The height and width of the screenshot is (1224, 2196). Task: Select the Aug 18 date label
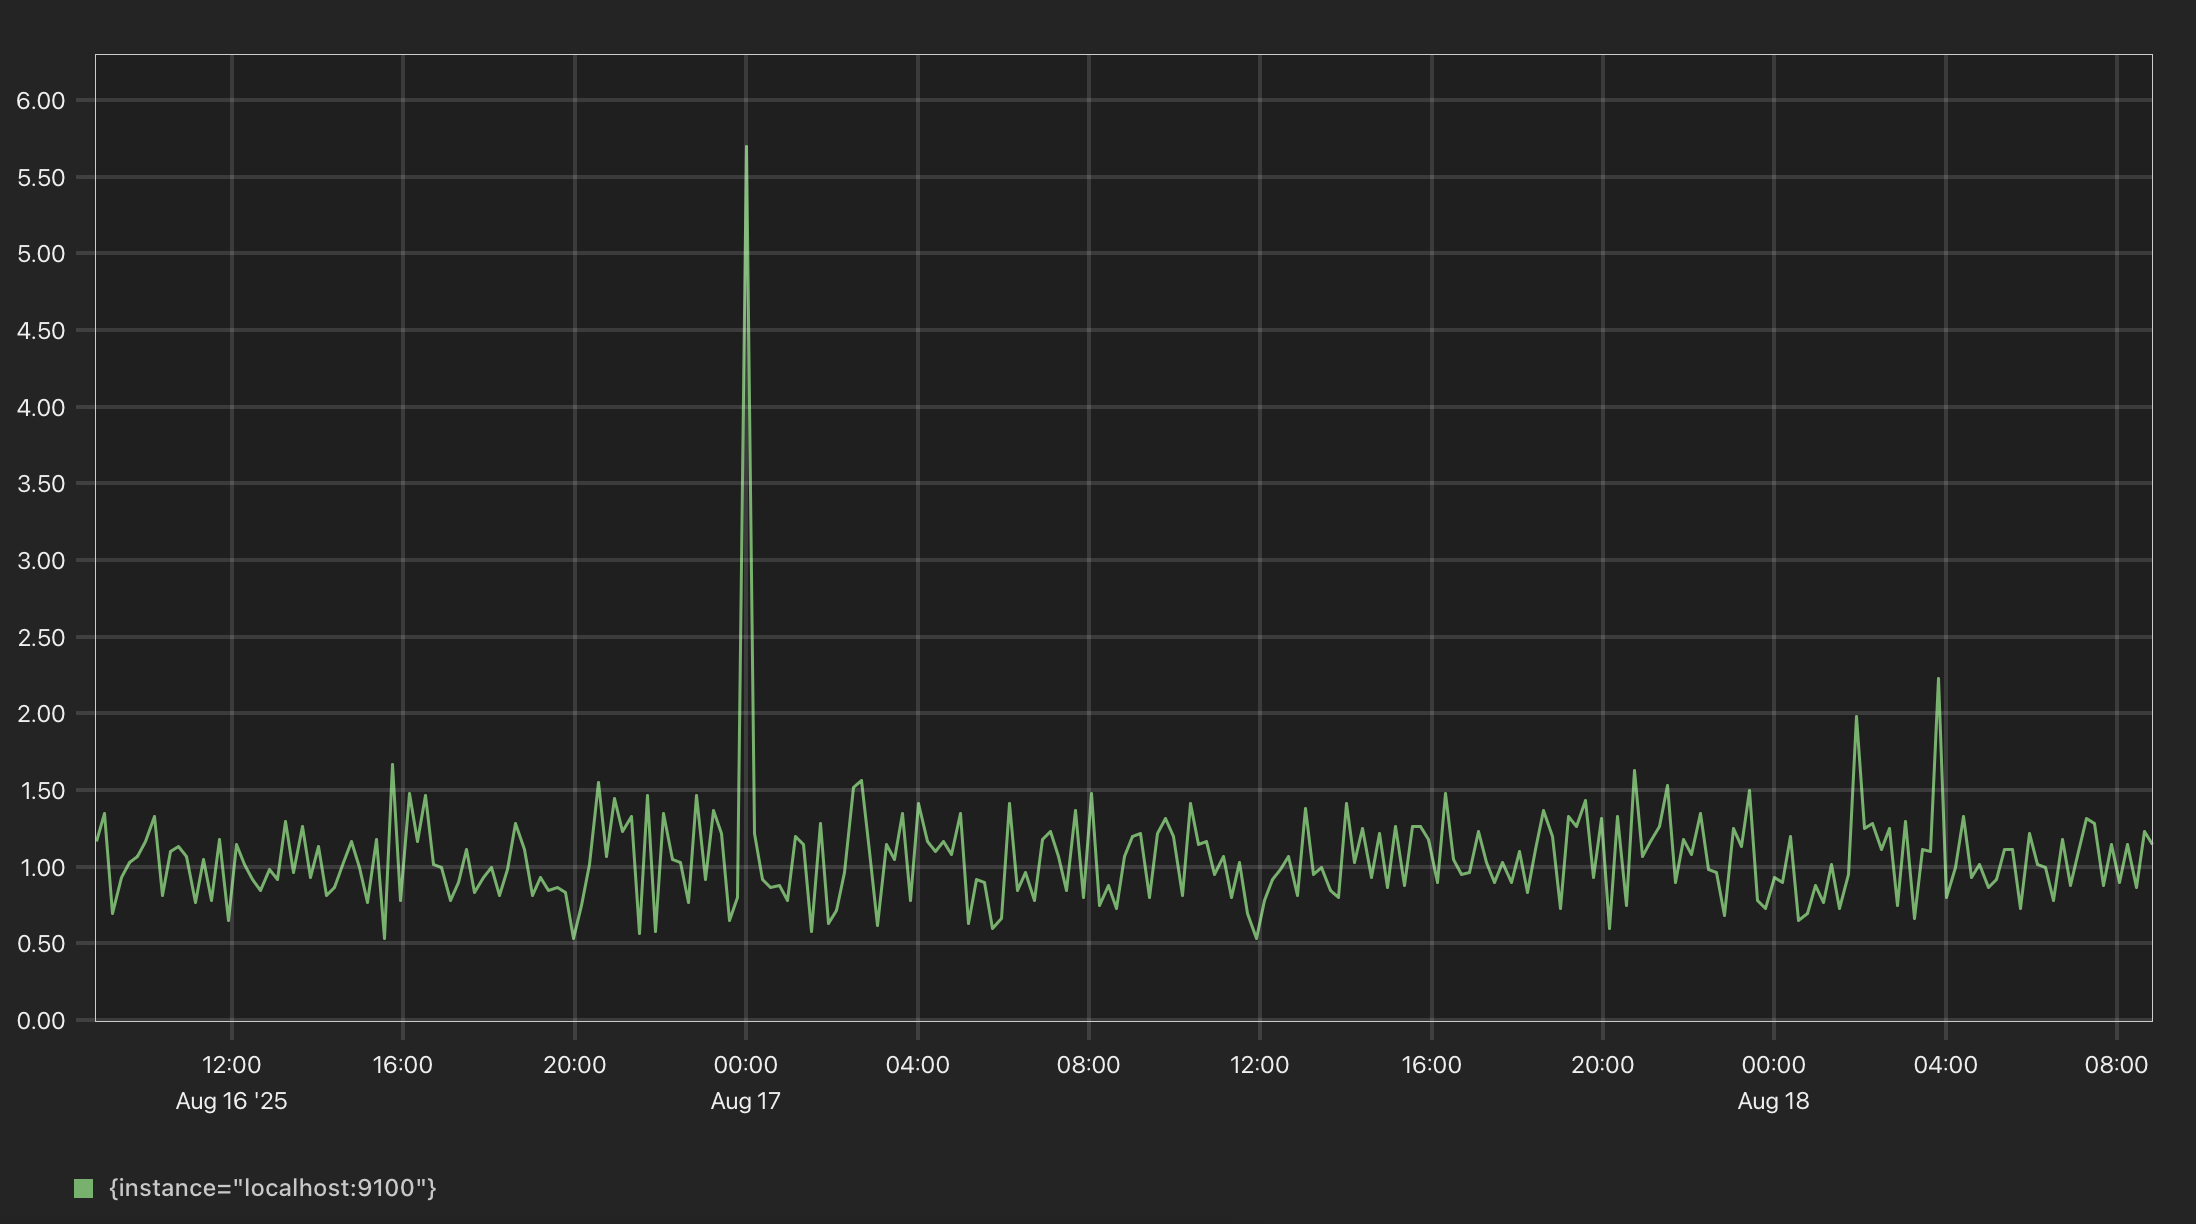click(1773, 1101)
